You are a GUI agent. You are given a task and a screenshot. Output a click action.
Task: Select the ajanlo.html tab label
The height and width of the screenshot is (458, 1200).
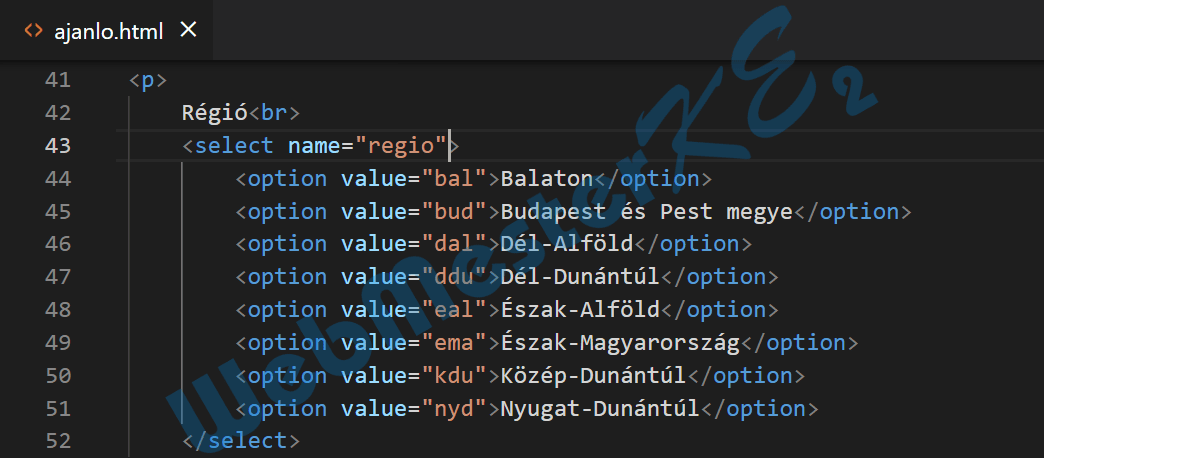(x=108, y=31)
